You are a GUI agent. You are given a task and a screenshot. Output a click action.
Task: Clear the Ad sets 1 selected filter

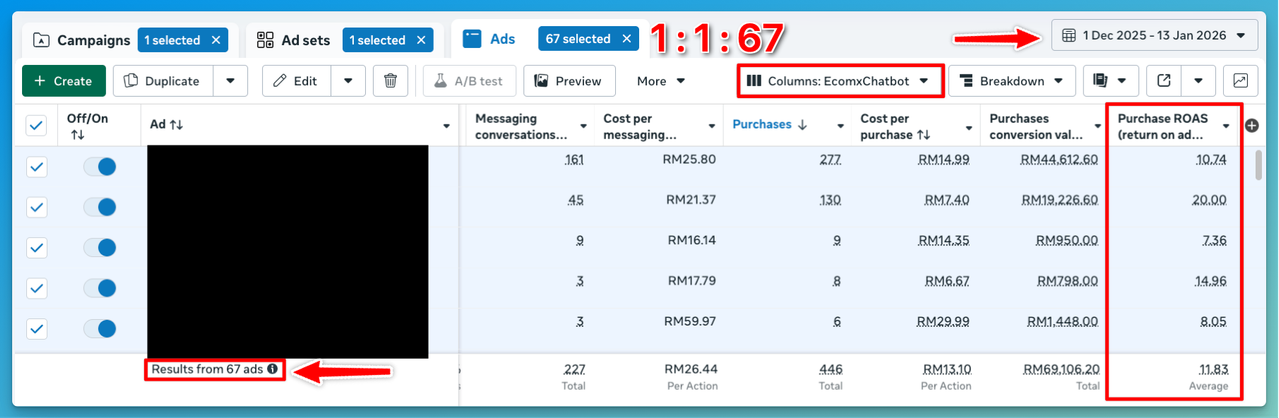point(421,40)
